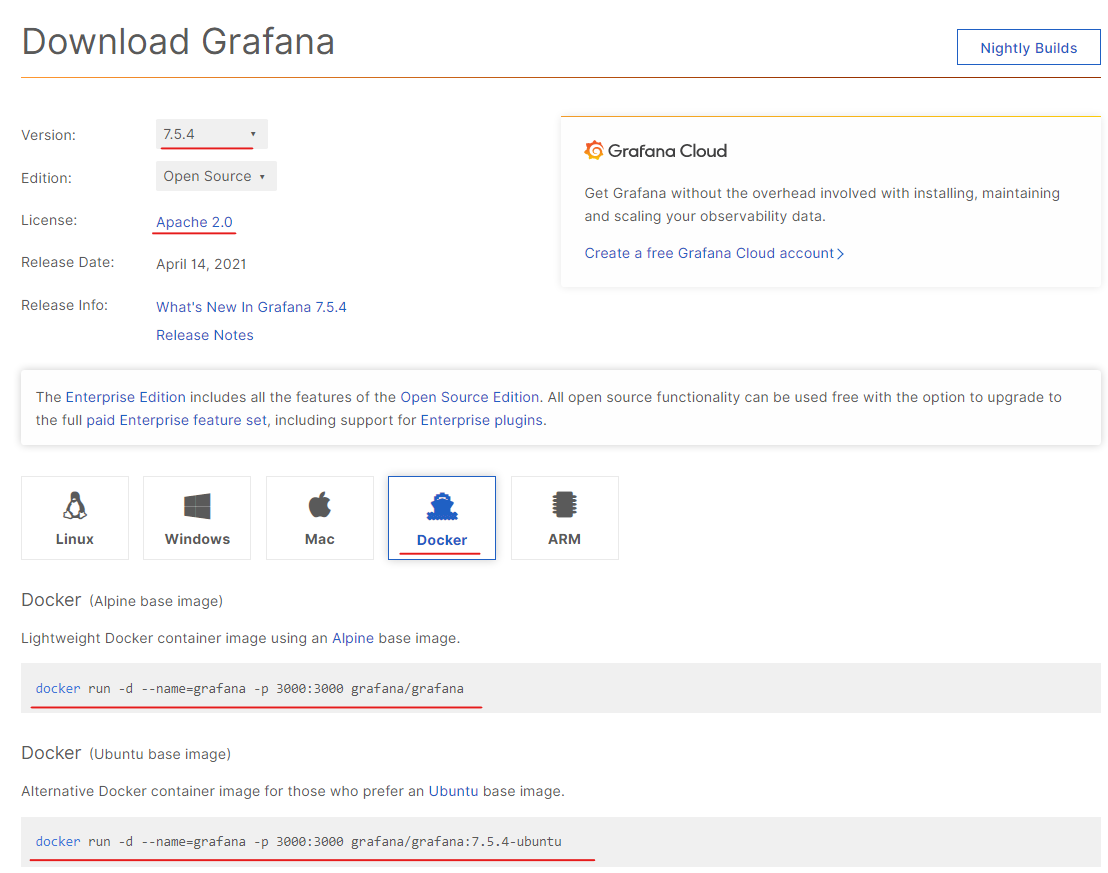Image resolution: width=1108 pixels, height=873 pixels.
Task: Open the Version 7.5.4 dropdown
Action: 211,134
